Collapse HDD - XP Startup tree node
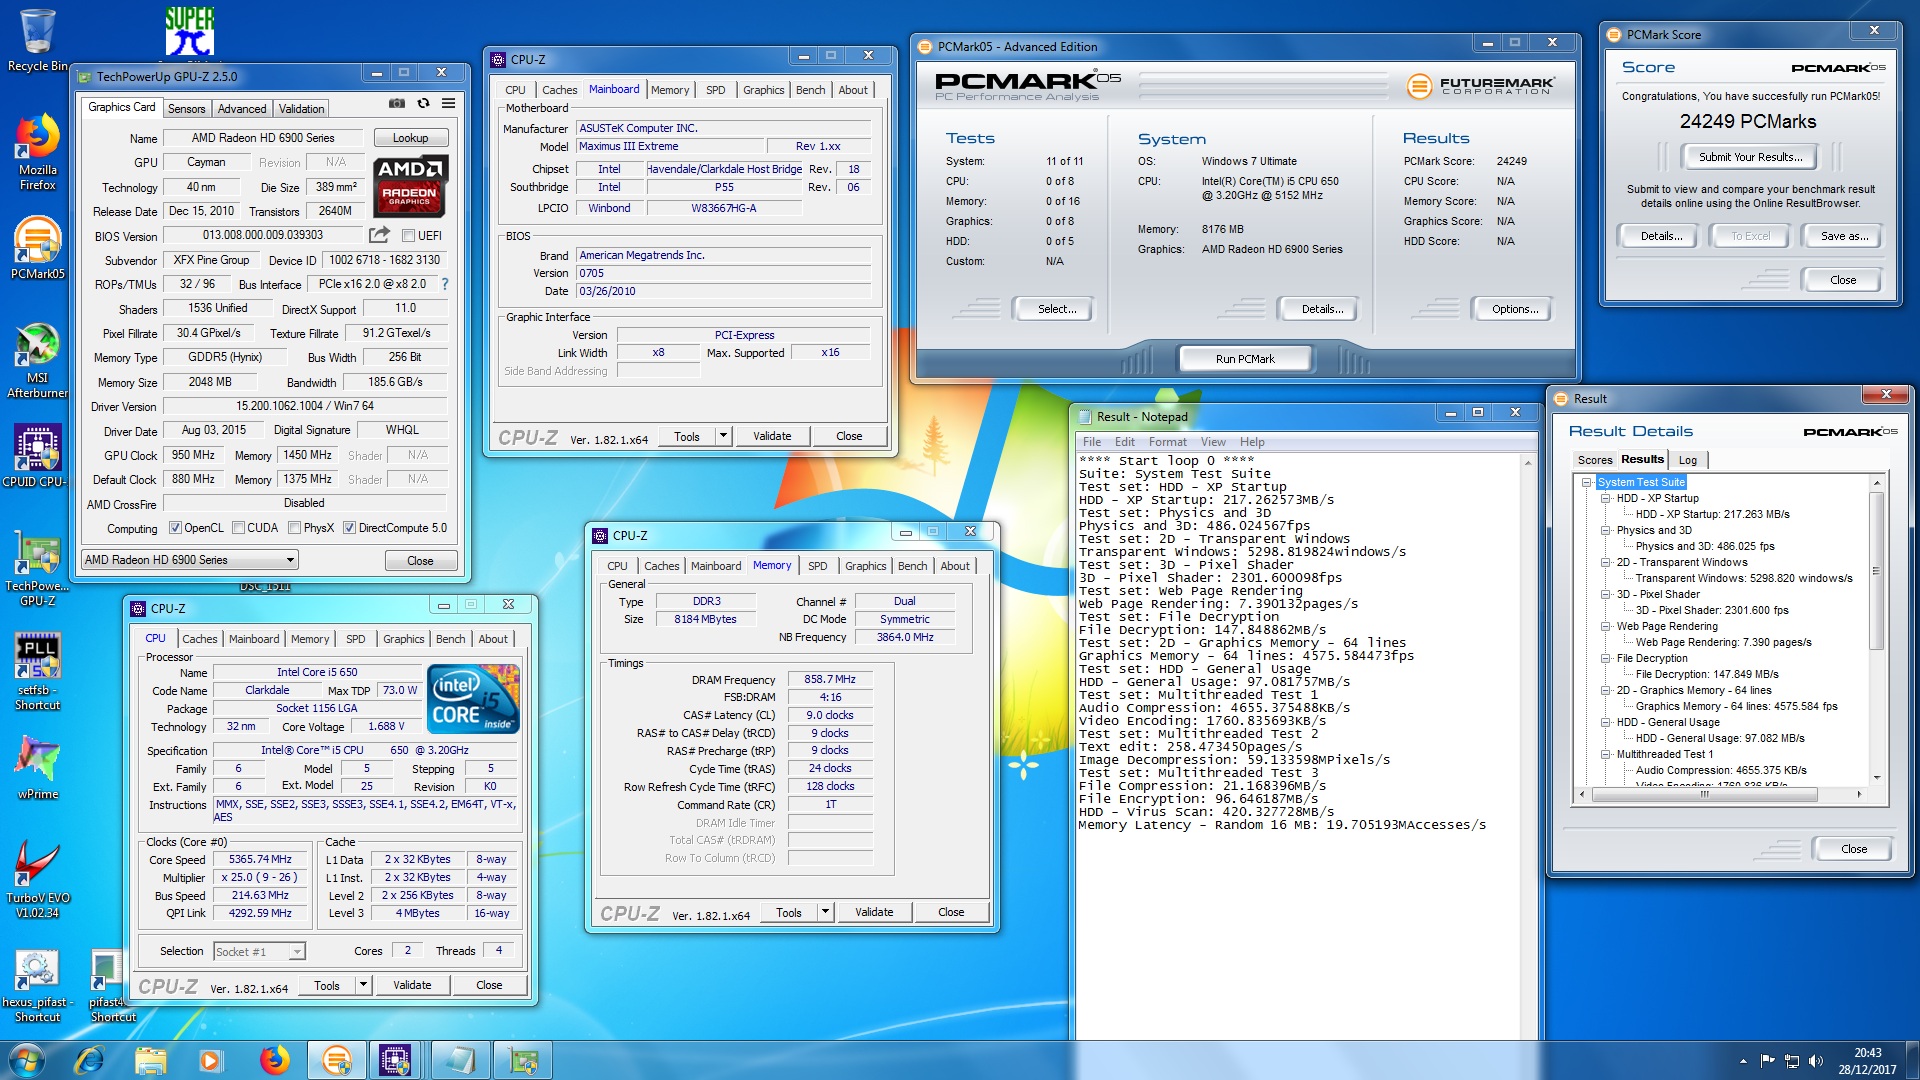Viewport: 1920px width, 1080px height. click(1605, 498)
